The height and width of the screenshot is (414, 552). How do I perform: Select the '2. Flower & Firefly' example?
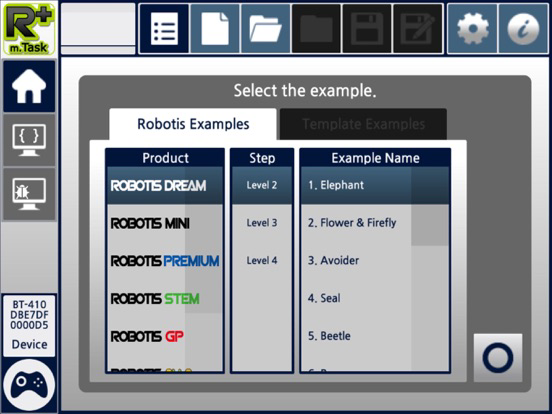click(x=375, y=223)
